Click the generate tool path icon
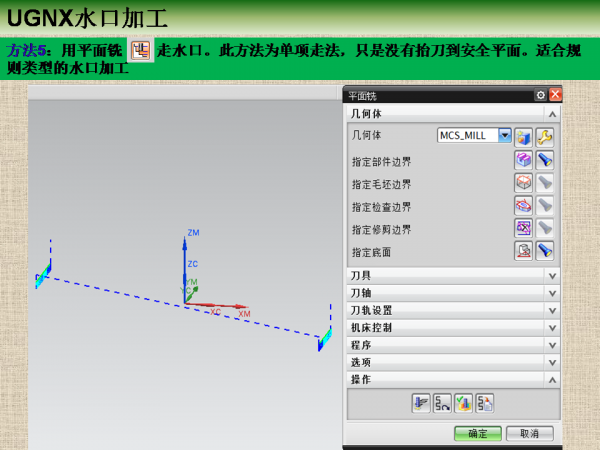This screenshot has height=450, width=600. pyautogui.click(x=421, y=403)
